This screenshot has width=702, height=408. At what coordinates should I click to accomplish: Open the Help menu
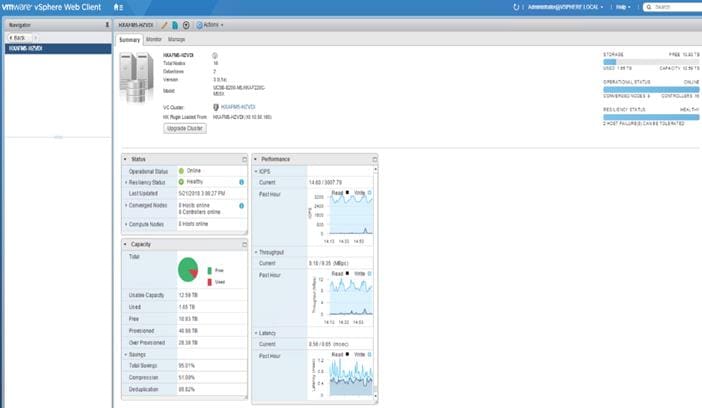623,7
